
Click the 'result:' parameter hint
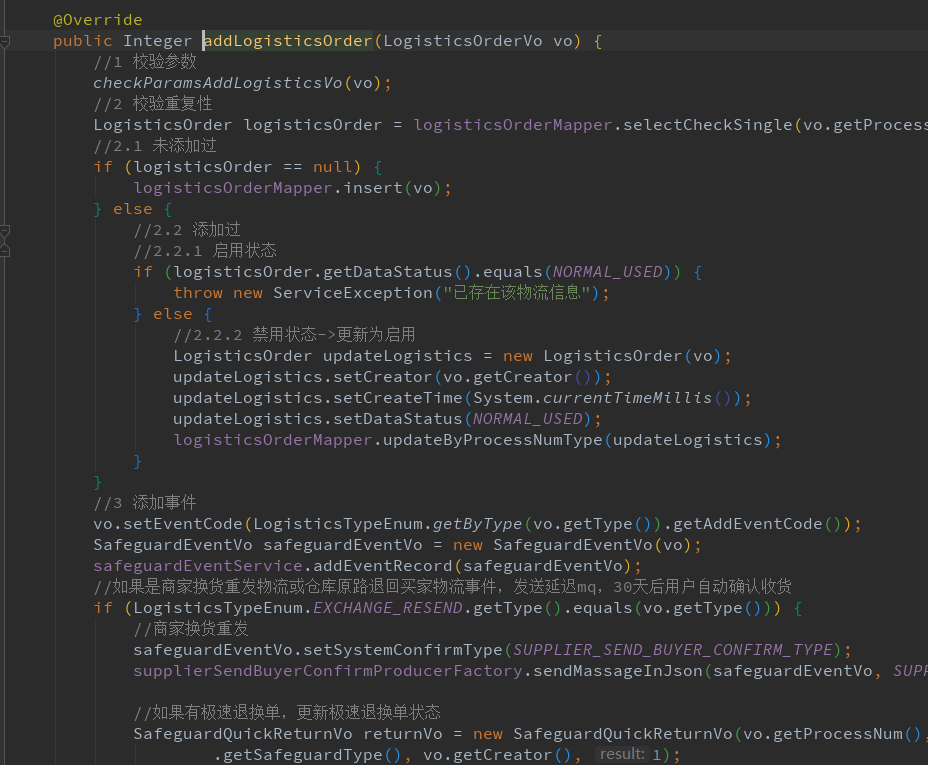[x=622, y=754]
